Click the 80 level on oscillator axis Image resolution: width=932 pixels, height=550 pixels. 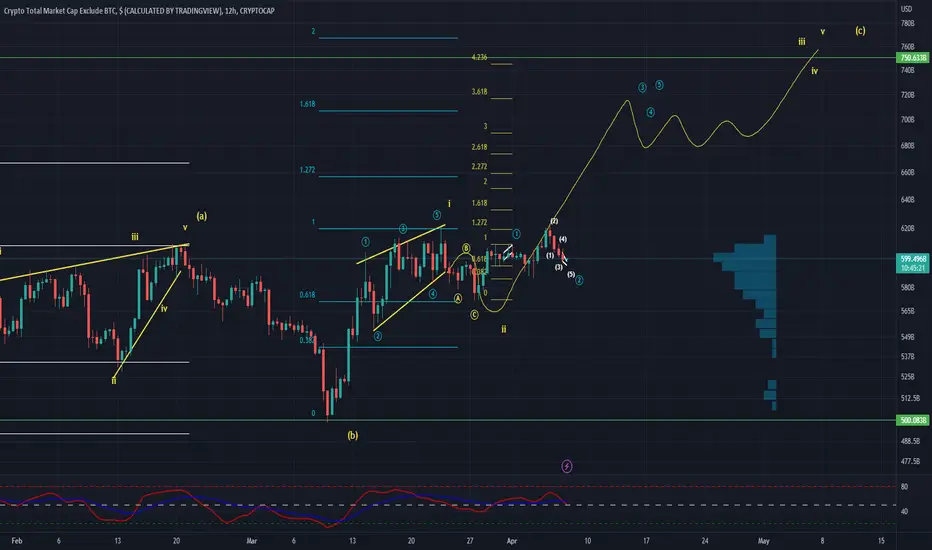point(904,486)
